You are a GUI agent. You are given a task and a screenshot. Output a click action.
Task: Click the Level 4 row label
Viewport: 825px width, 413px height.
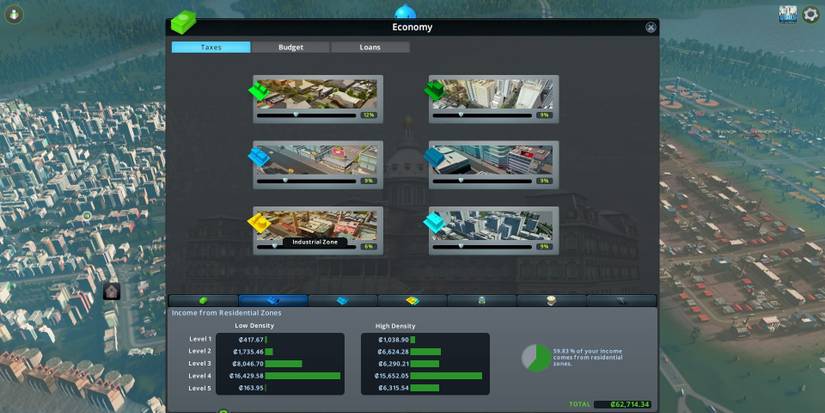click(x=200, y=376)
